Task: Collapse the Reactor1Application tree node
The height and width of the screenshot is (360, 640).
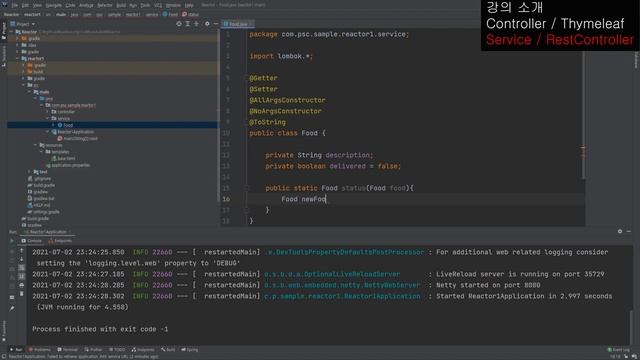Action: pyautogui.click(x=47, y=132)
